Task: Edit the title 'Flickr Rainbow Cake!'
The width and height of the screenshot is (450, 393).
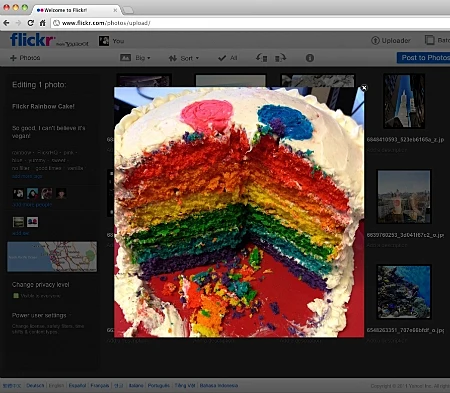Action: tap(43, 106)
